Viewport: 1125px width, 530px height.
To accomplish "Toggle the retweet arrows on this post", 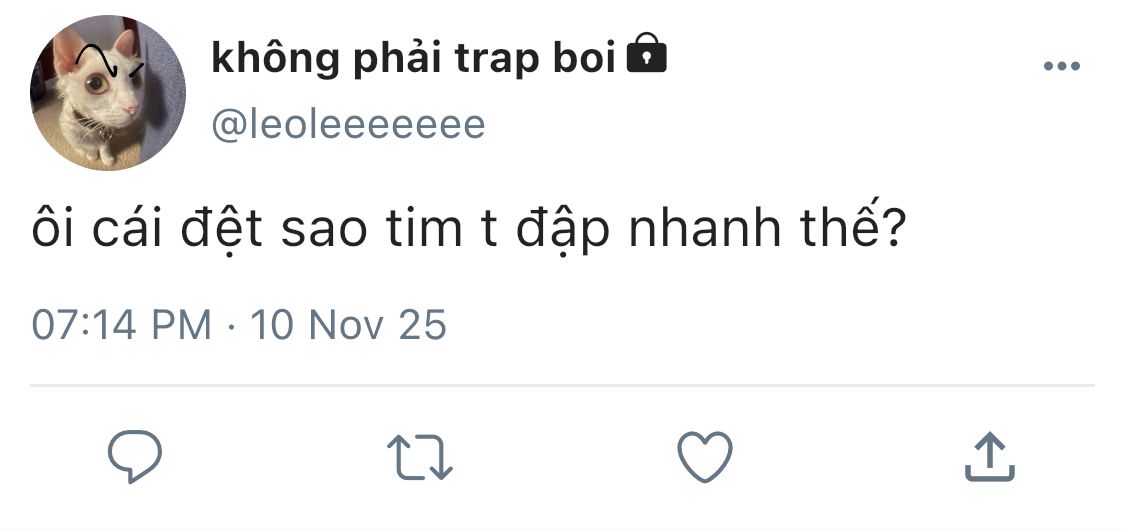I will [420, 457].
